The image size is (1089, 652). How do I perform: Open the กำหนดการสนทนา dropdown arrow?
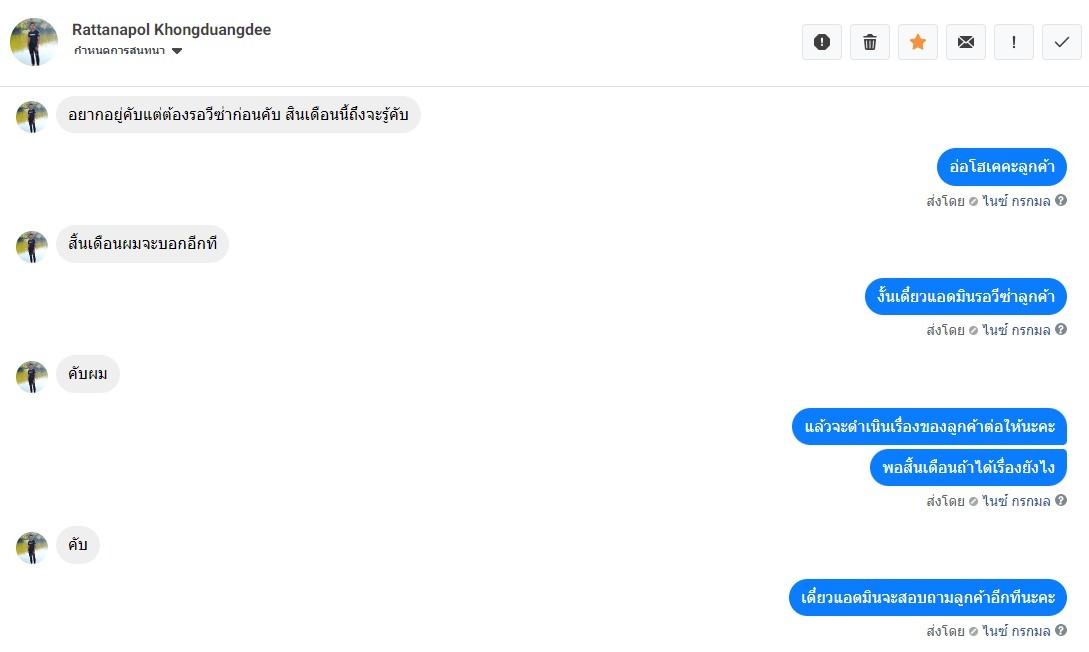pyautogui.click(x=177, y=51)
